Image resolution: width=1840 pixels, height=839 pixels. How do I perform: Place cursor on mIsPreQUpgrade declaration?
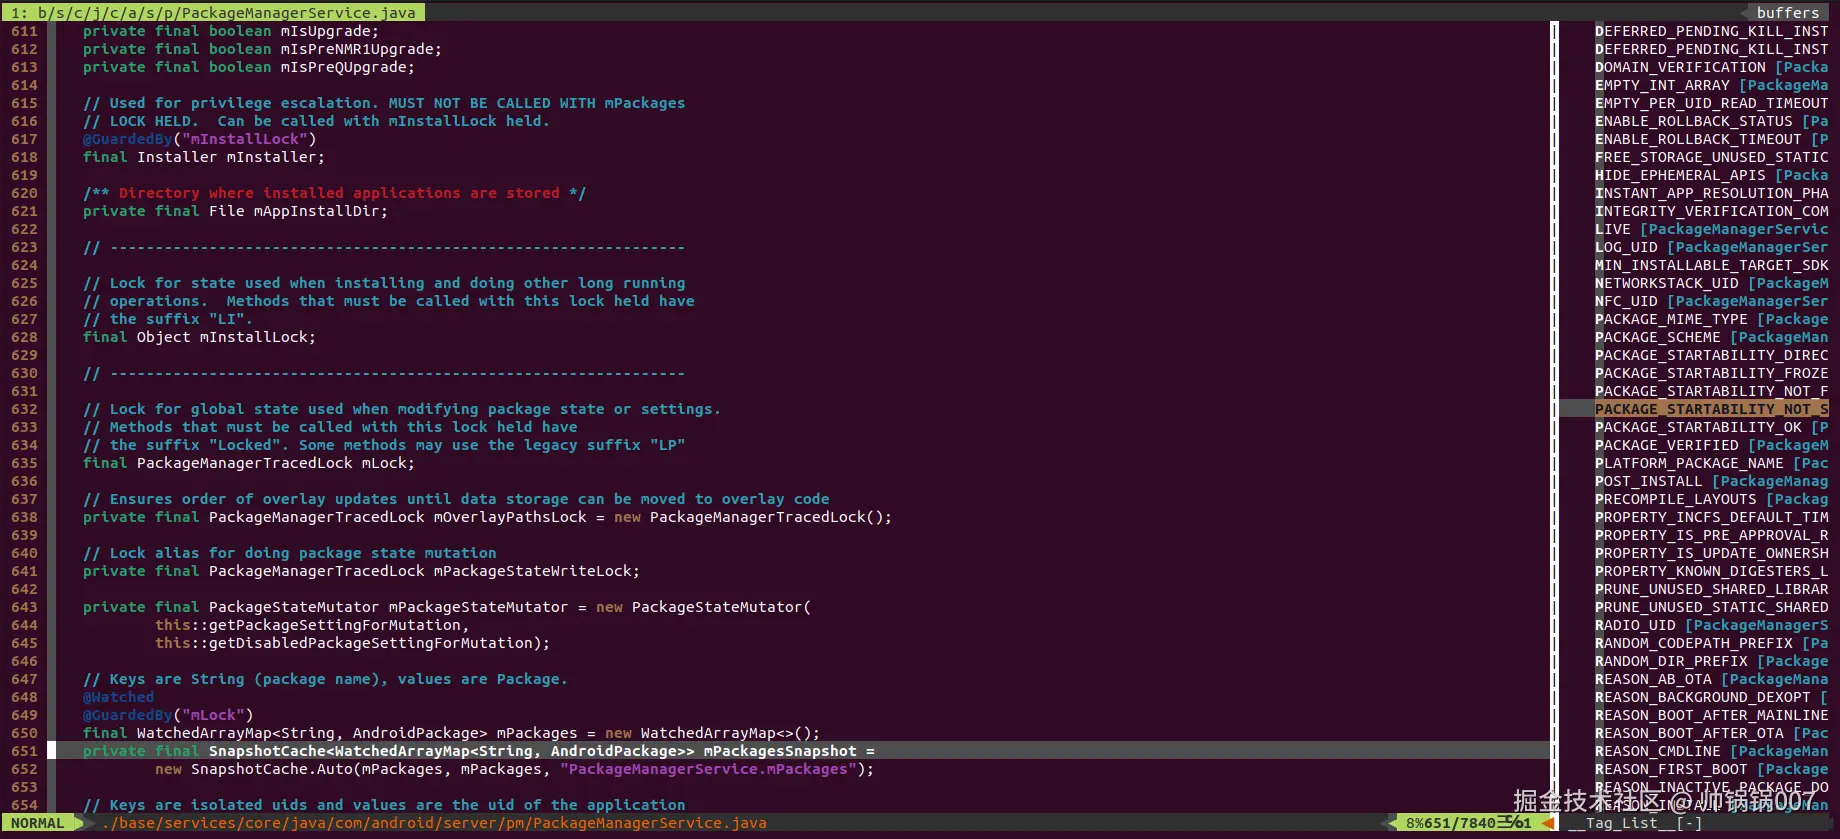[x=249, y=67]
